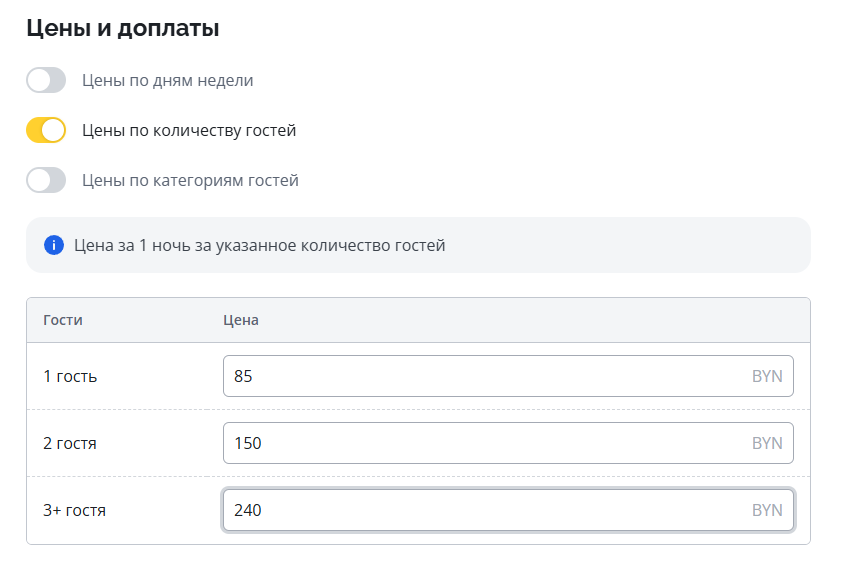The height and width of the screenshot is (569, 845).
Task: Click the '1 гость' row label
Action: (71, 376)
